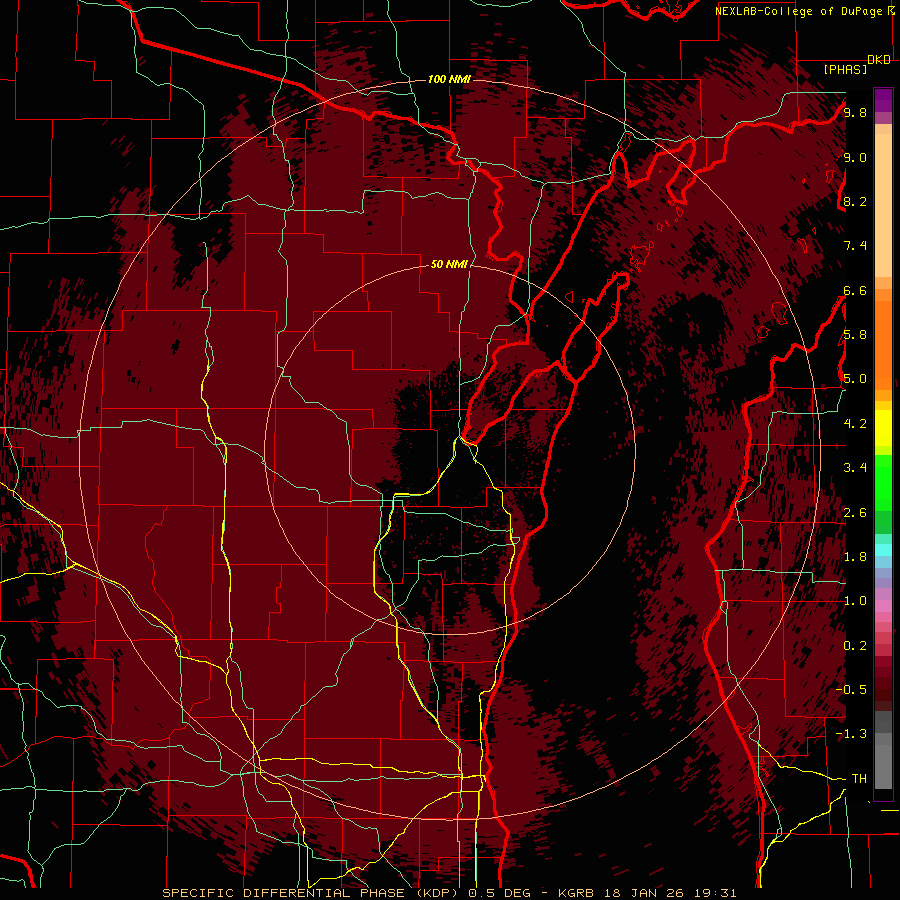
Task: Click the 8.2 scale value
Action: coord(855,201)
